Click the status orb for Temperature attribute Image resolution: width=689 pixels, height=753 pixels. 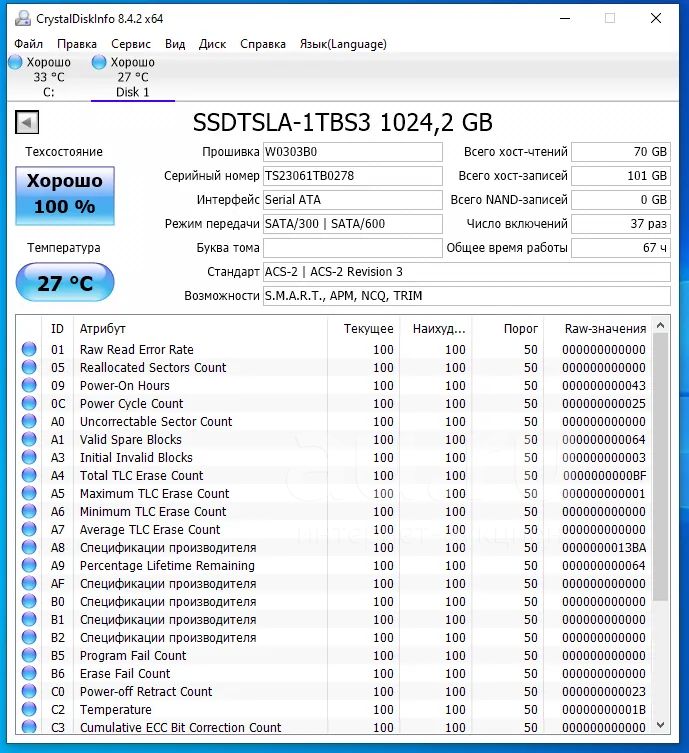coord(29,709)
